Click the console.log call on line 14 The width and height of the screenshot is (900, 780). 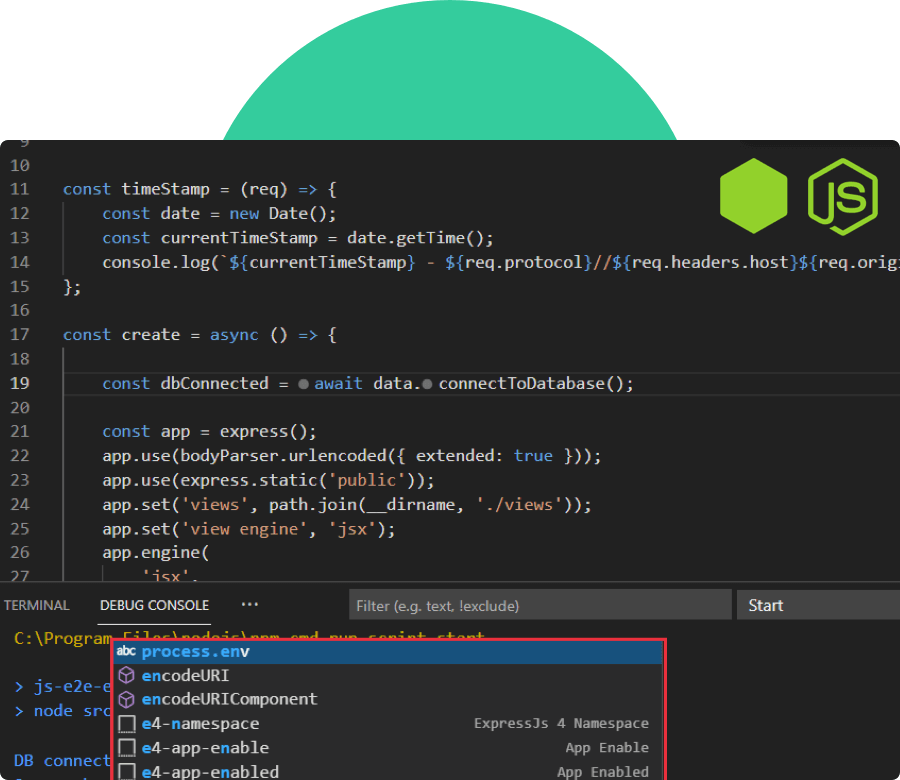tap(156, 263)
